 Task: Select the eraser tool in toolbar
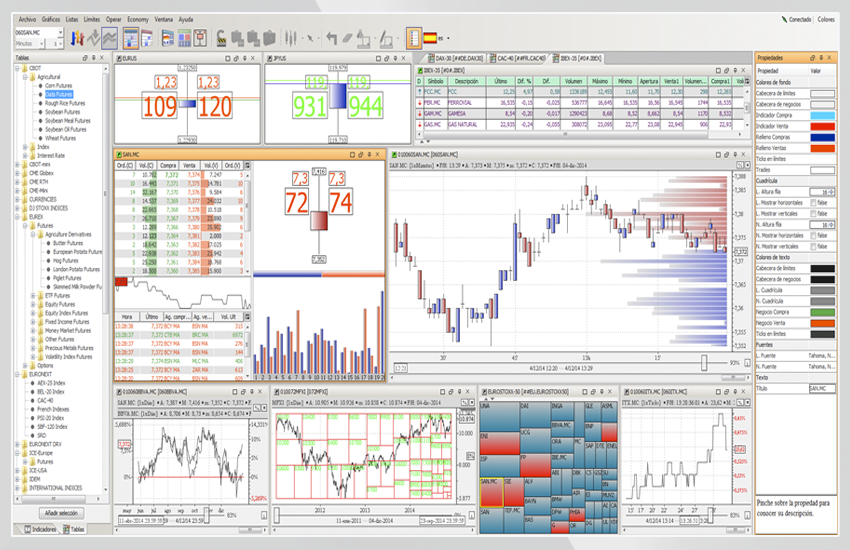click(347, 38)
